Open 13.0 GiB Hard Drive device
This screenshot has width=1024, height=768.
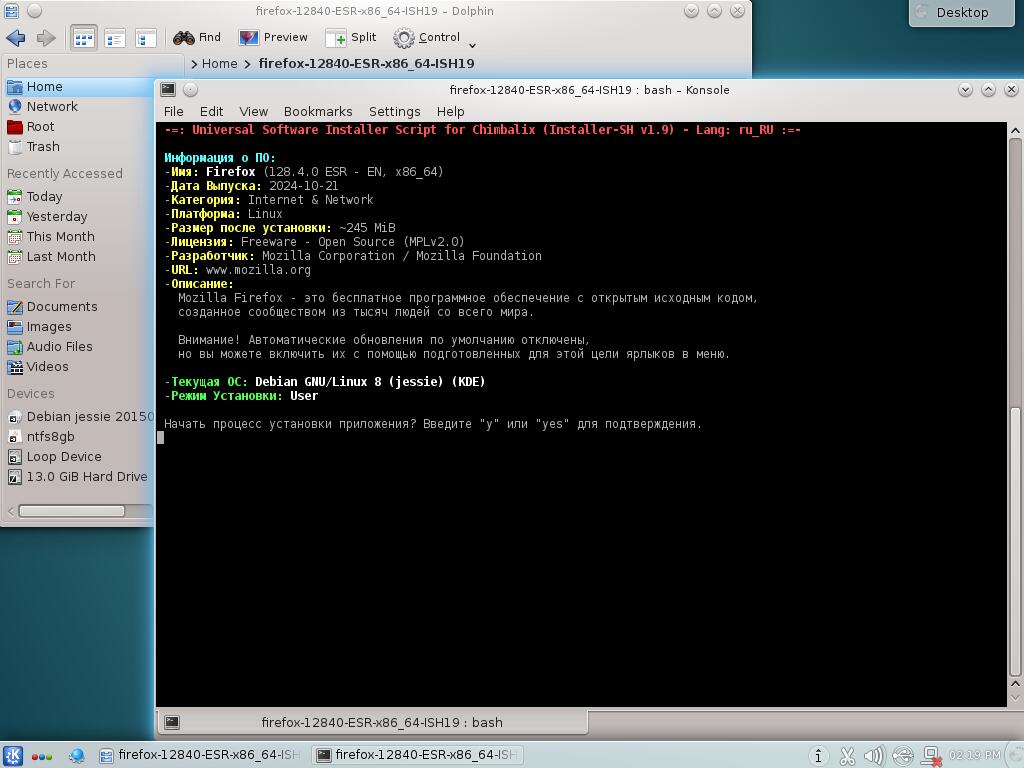[78, 477]
